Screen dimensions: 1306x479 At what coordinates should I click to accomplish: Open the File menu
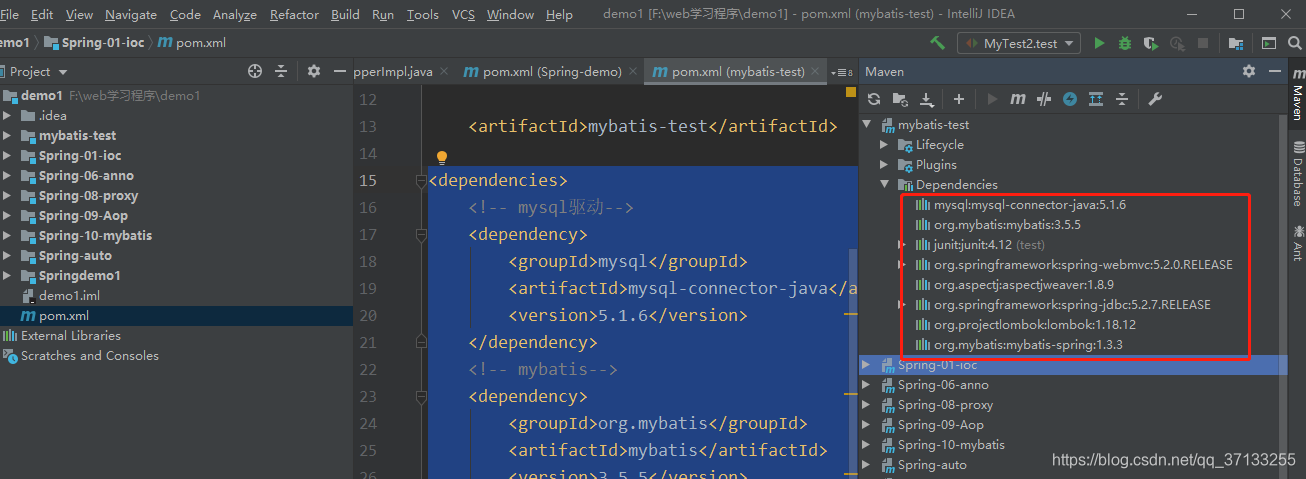click(9, 15)
